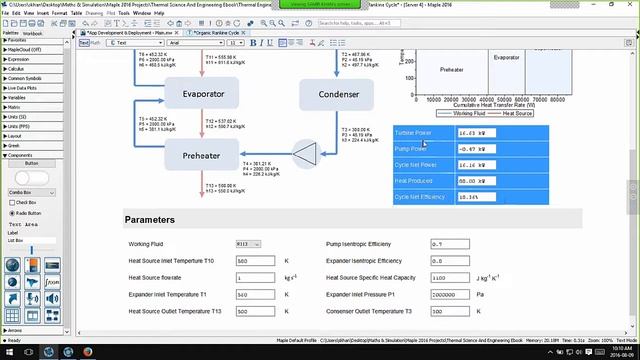Click the search for help field
The image size is (640, 360).
click(x=359, y=23)
